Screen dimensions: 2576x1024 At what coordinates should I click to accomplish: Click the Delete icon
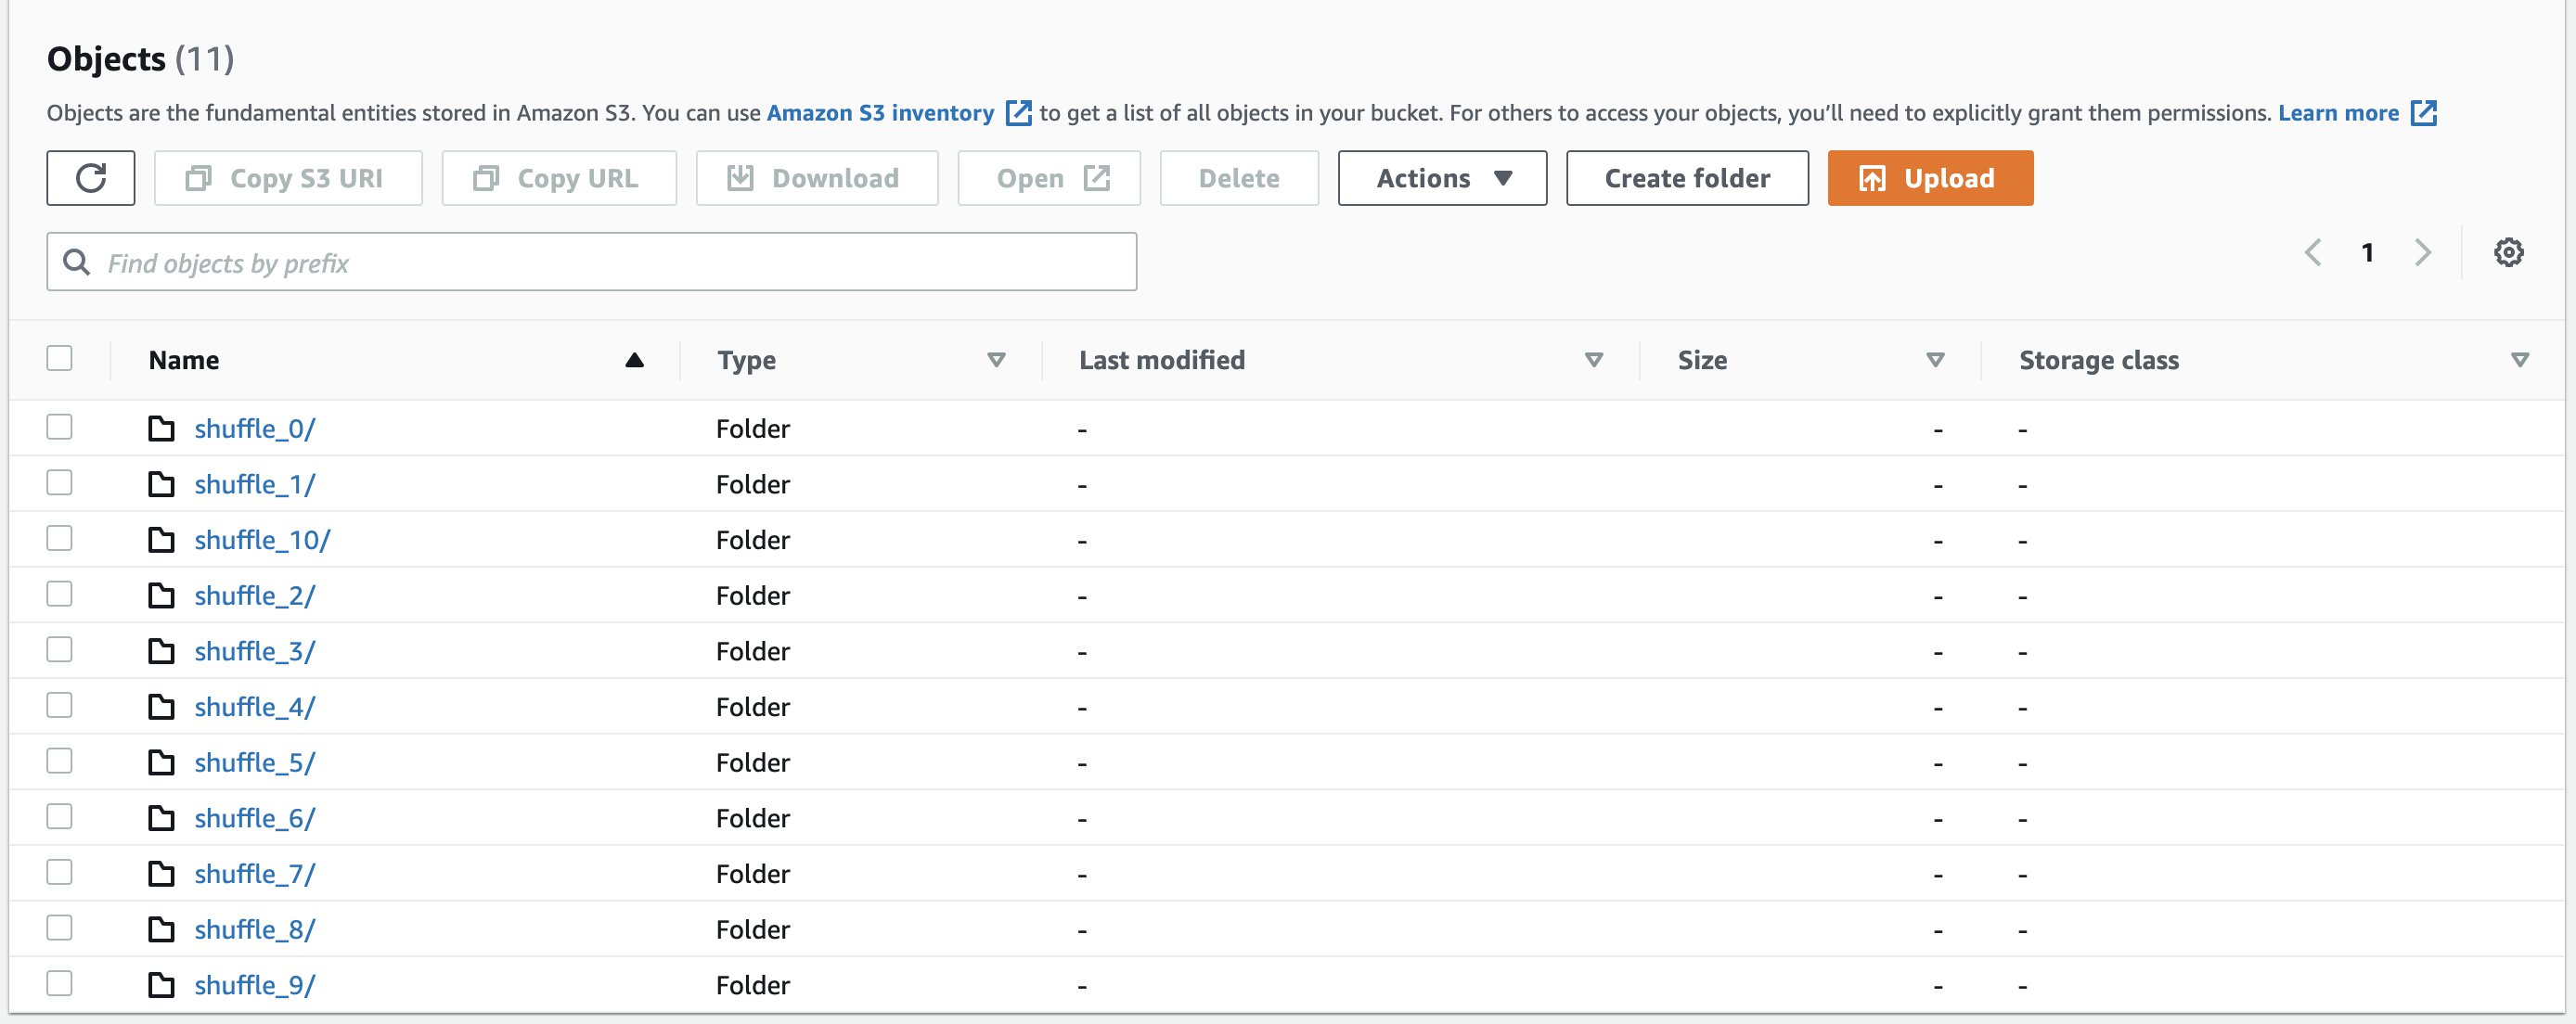[1241, 177]
